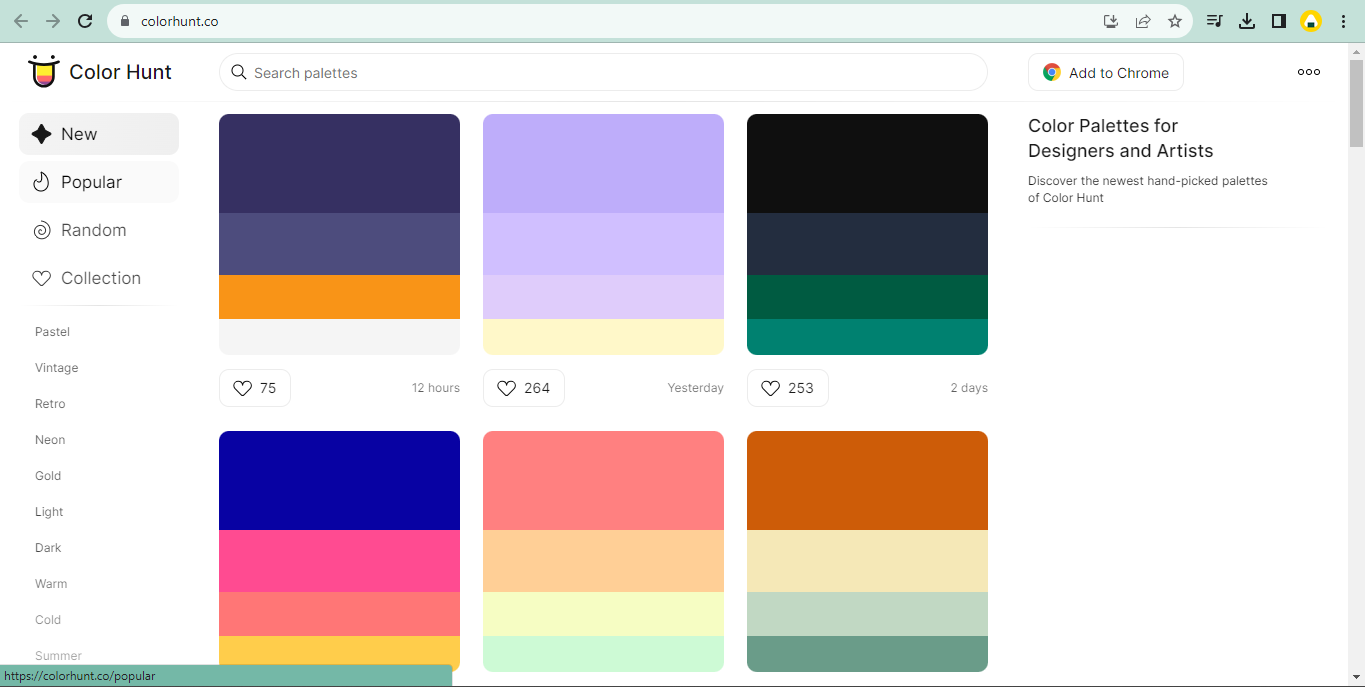
Task: Click the lavender top swatch of second palette
Action: click(603, 163)
